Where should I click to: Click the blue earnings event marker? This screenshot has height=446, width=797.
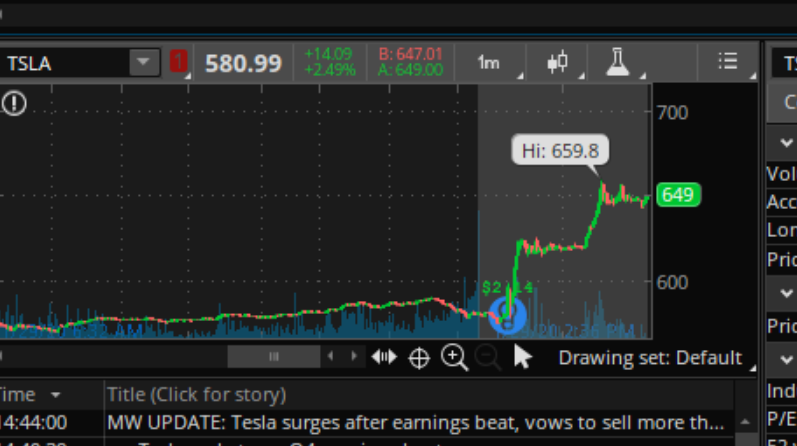507,315
